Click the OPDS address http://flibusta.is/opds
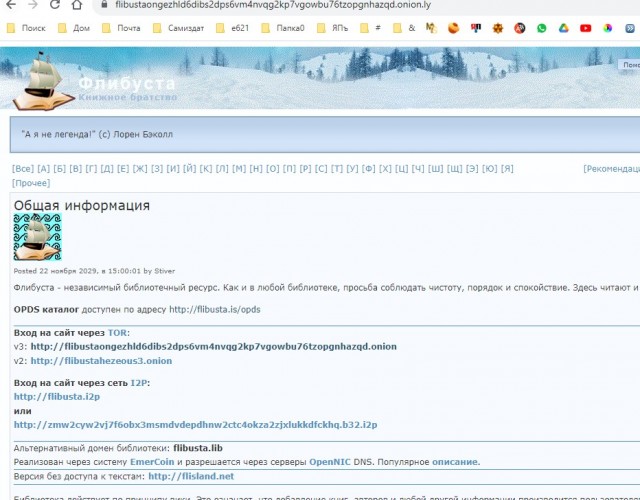Screen dimensions: 640x500 (x=215, y=309)
